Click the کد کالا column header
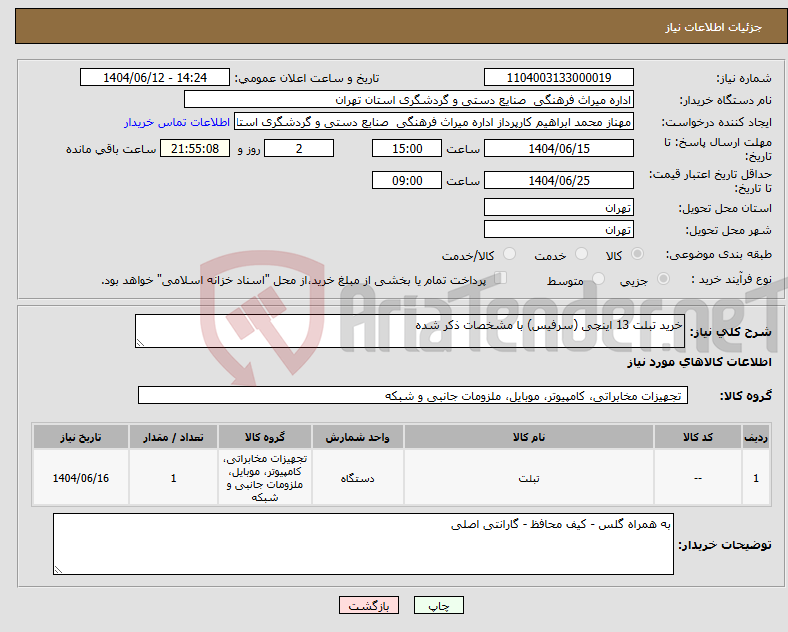Viewport: 788px width, 632px height. point(698,437)
